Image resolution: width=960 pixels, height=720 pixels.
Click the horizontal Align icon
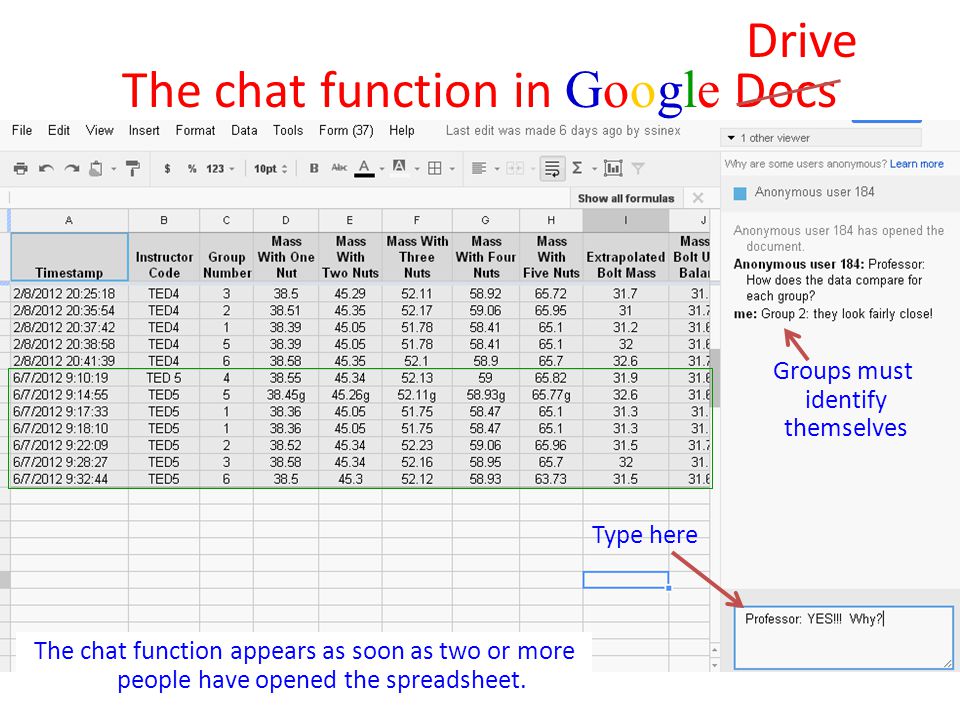pyautogui.click(x=479, y=168)
